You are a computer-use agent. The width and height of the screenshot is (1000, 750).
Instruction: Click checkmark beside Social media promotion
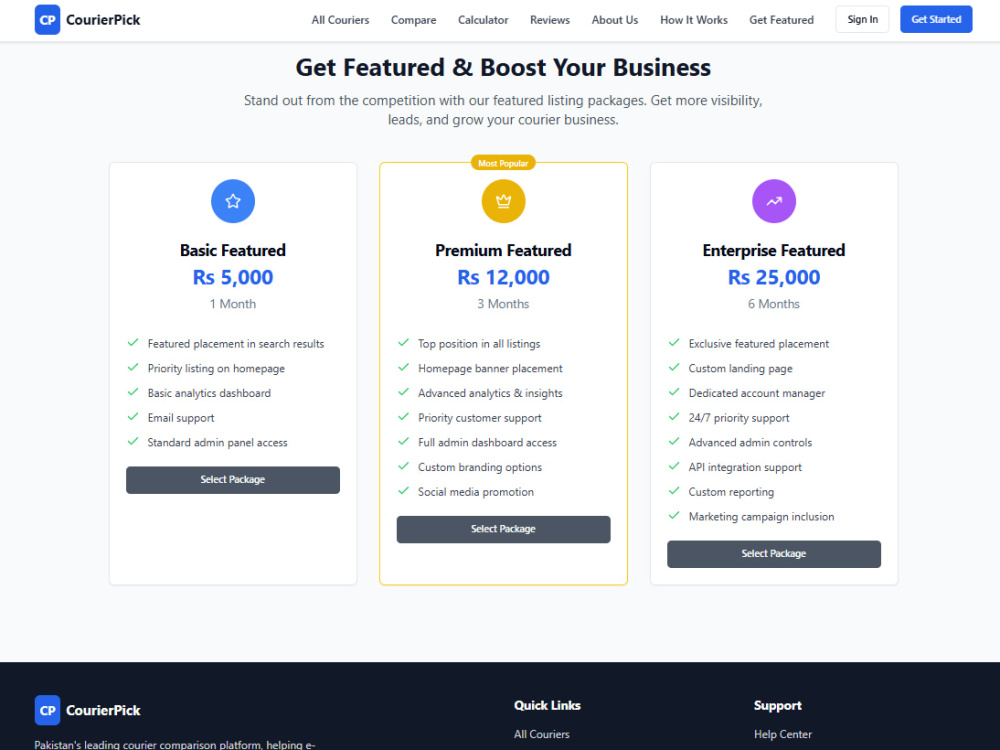403,491
